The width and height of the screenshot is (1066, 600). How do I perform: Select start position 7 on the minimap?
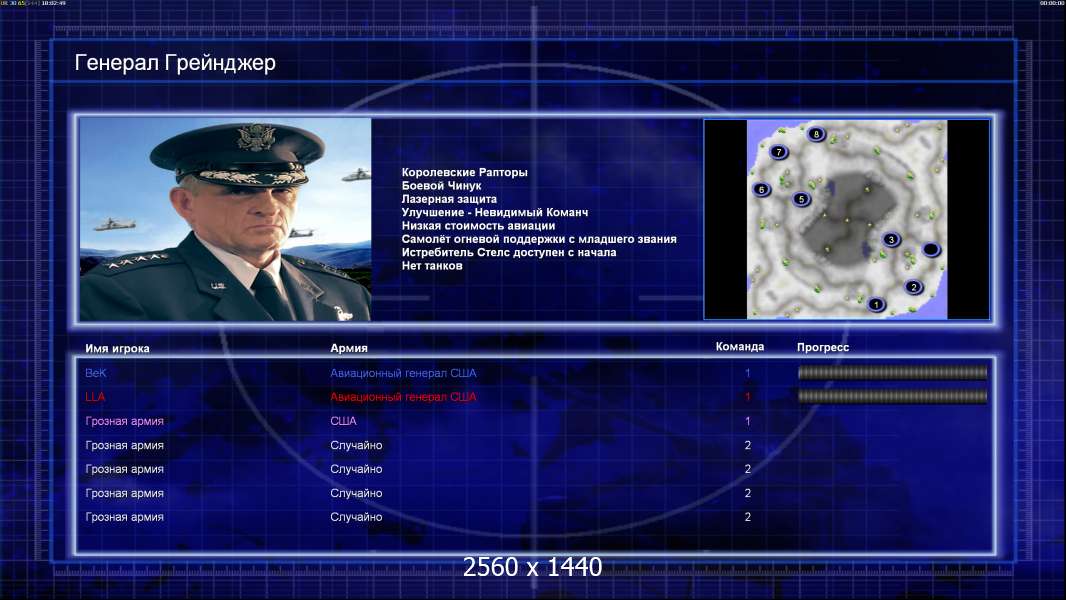(779, 152)
